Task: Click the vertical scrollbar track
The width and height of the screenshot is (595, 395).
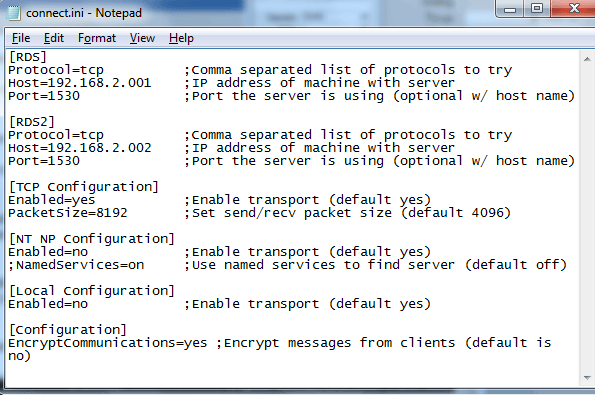Action: point(587,218)
